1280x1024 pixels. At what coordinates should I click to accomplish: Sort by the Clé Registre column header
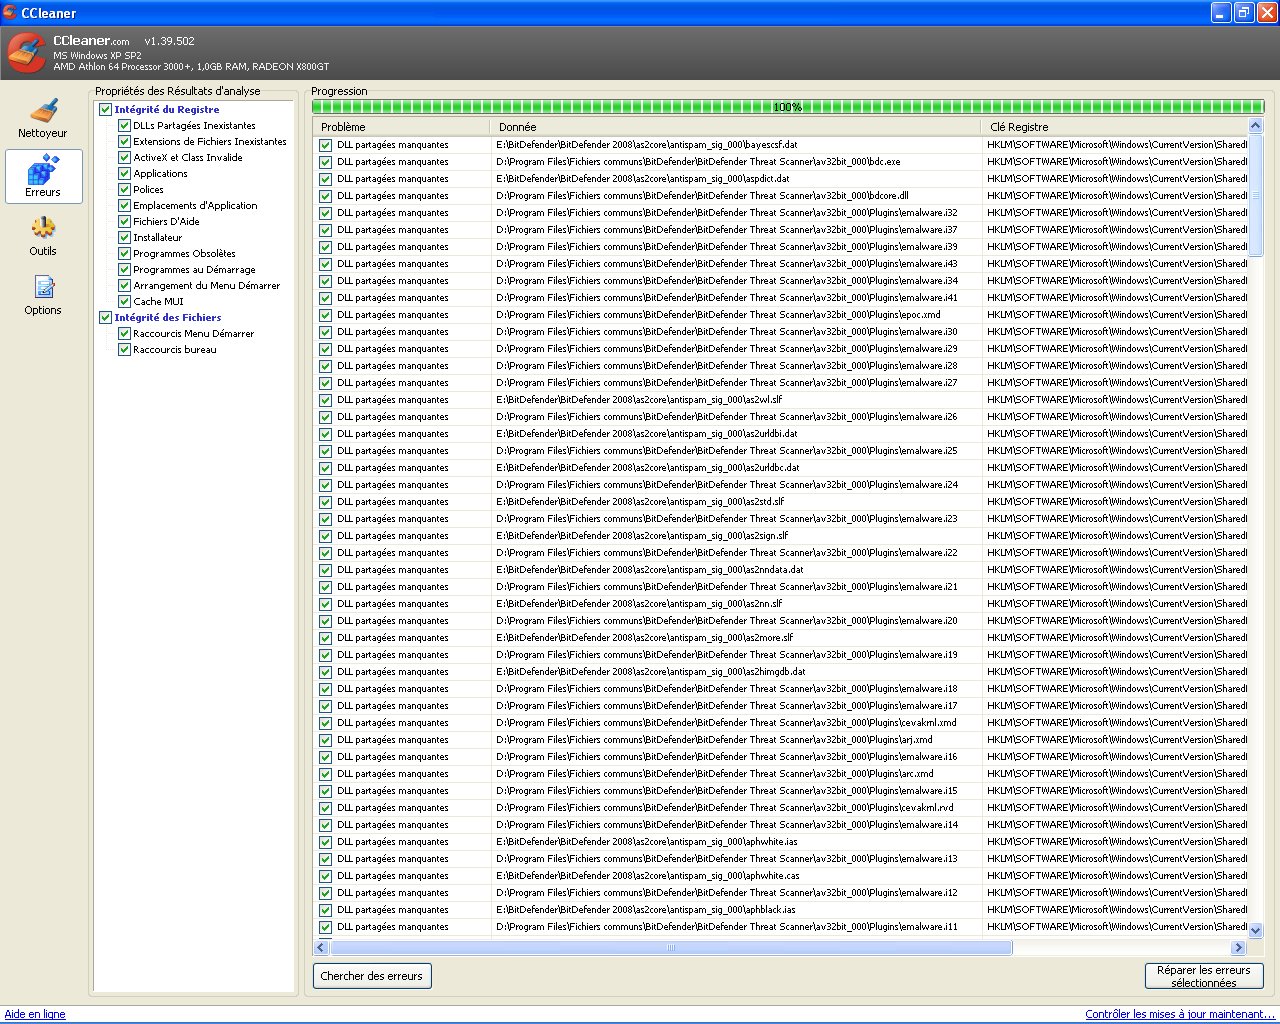point(1114,127)
